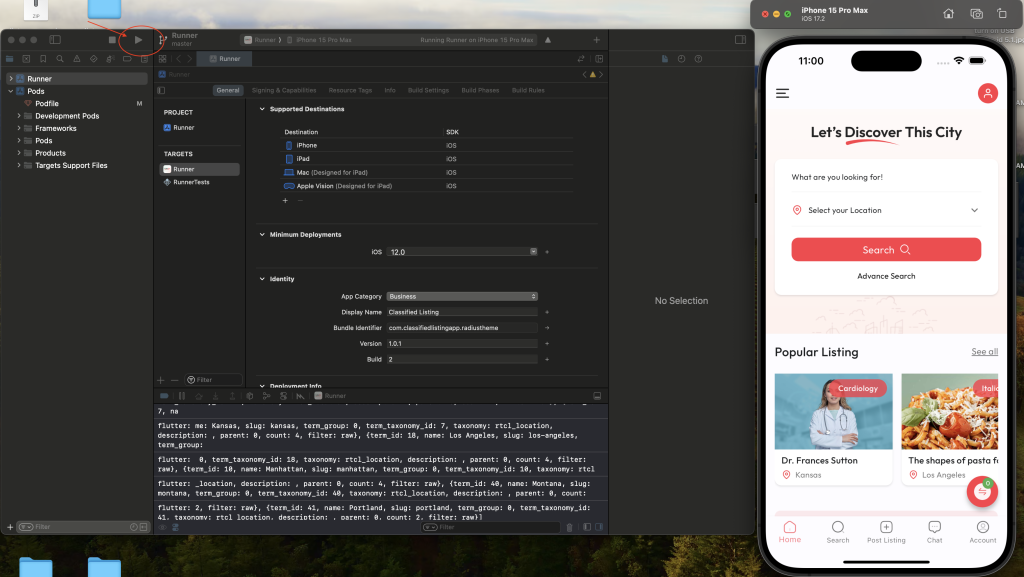Open Select your Location dropdown in simulator

pos(886,210)
